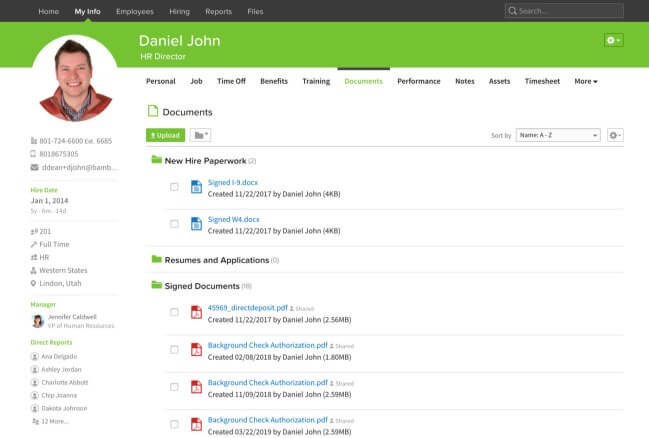Image resolution: width=649 pixels, height=438 pixels.
Task: Click the New Hire Paperwork folder icon
Action: 156,160
